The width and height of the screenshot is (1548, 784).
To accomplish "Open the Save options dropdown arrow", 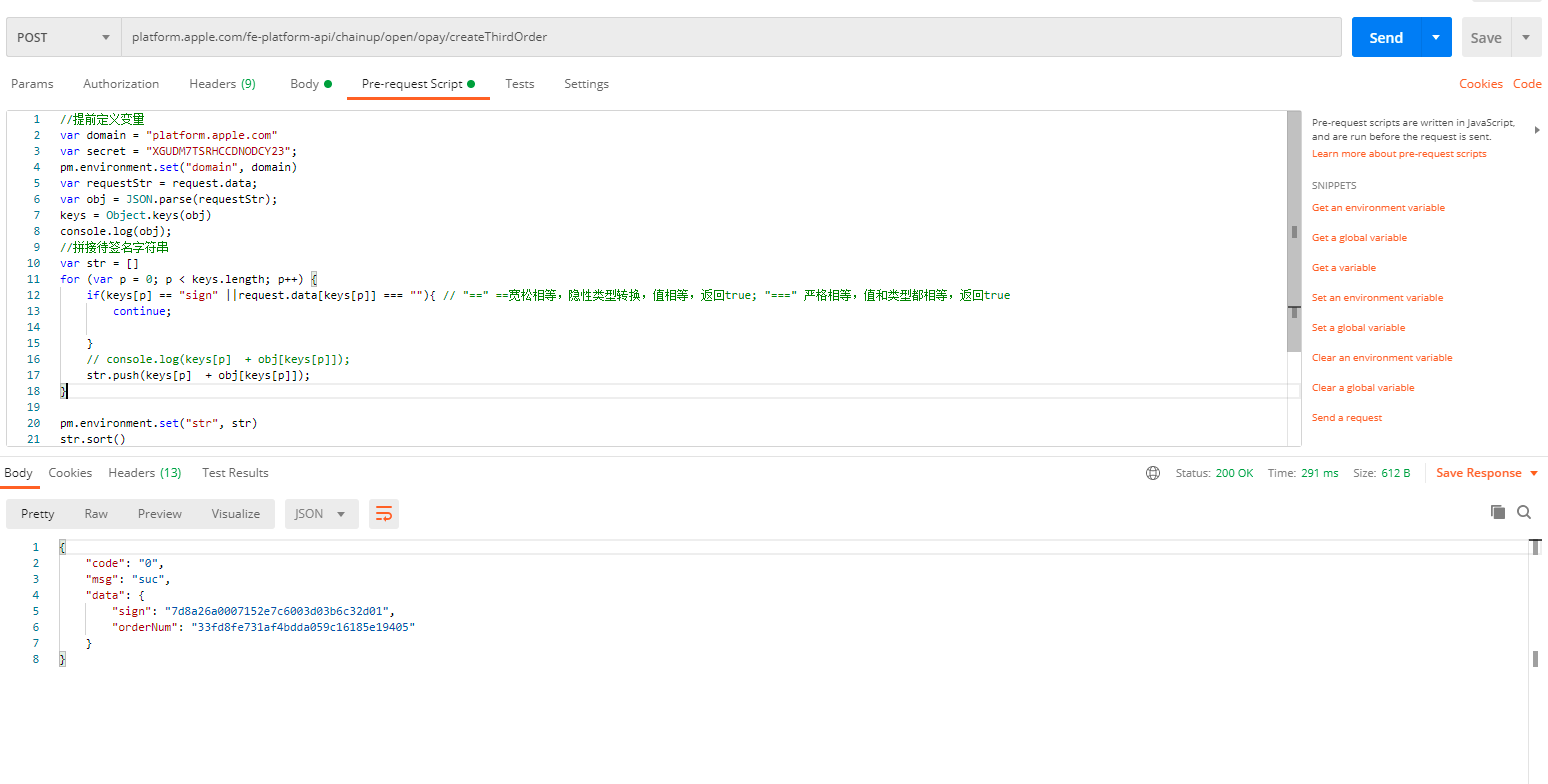I will coord(1525,37).
